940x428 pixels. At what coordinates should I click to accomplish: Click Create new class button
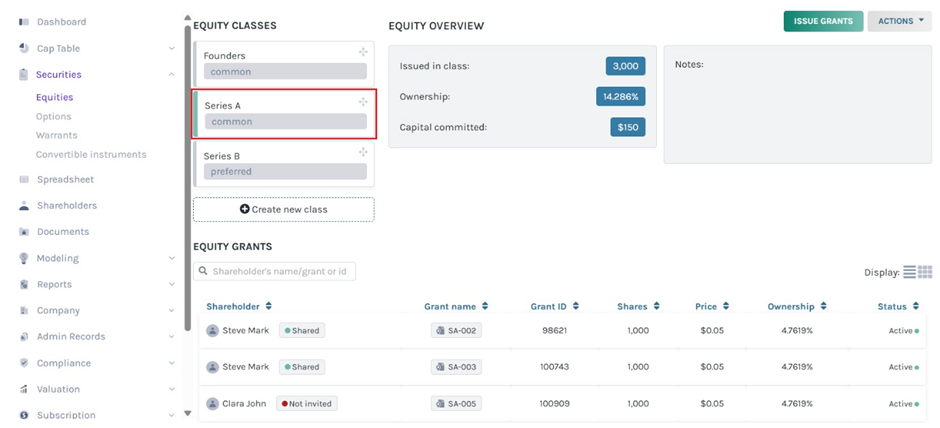tap(283, 209)
